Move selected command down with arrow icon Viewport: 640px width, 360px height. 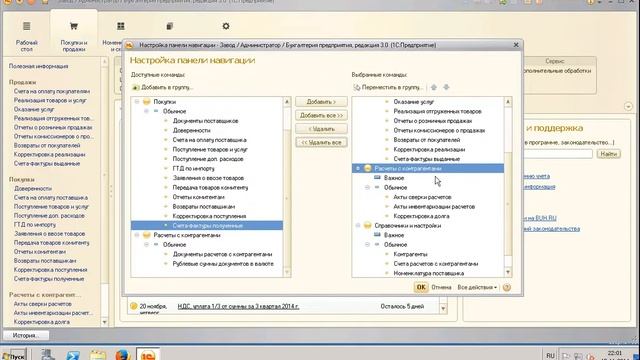point(446,87)
